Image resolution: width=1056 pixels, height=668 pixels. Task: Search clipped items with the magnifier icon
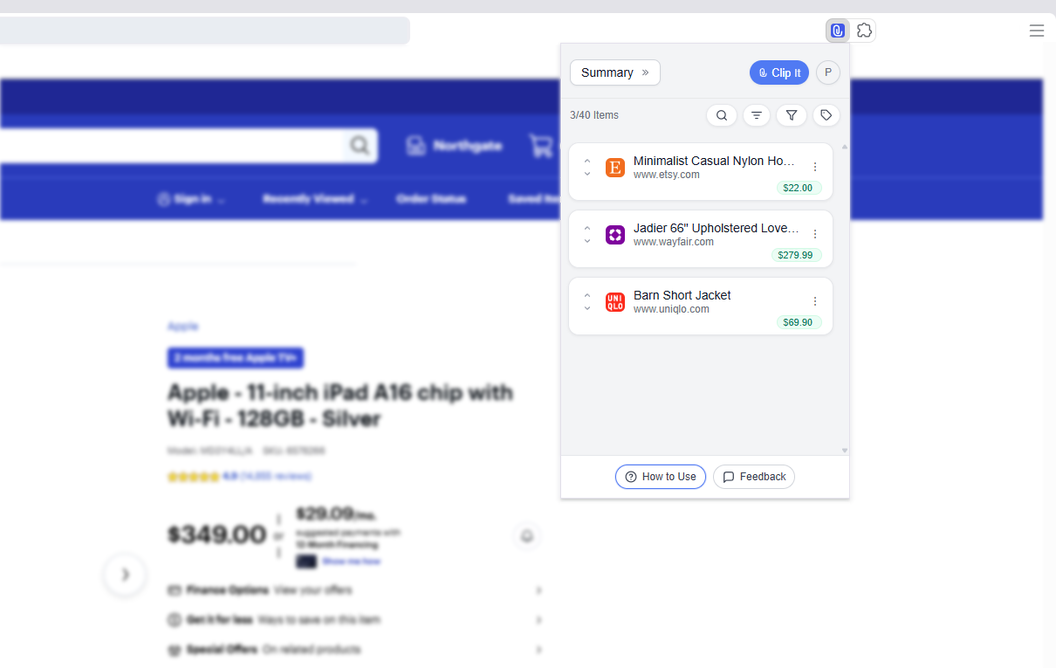coord(721,115)
